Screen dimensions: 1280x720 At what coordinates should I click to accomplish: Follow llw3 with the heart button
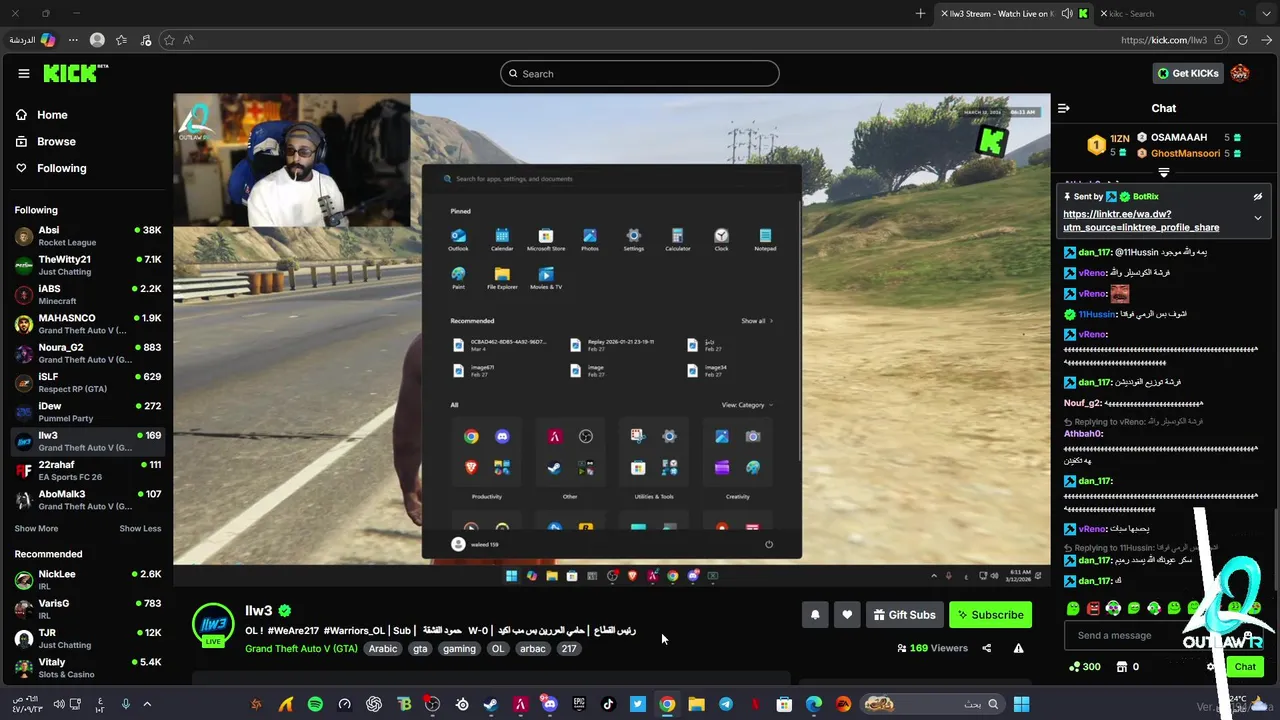(847, 615)
